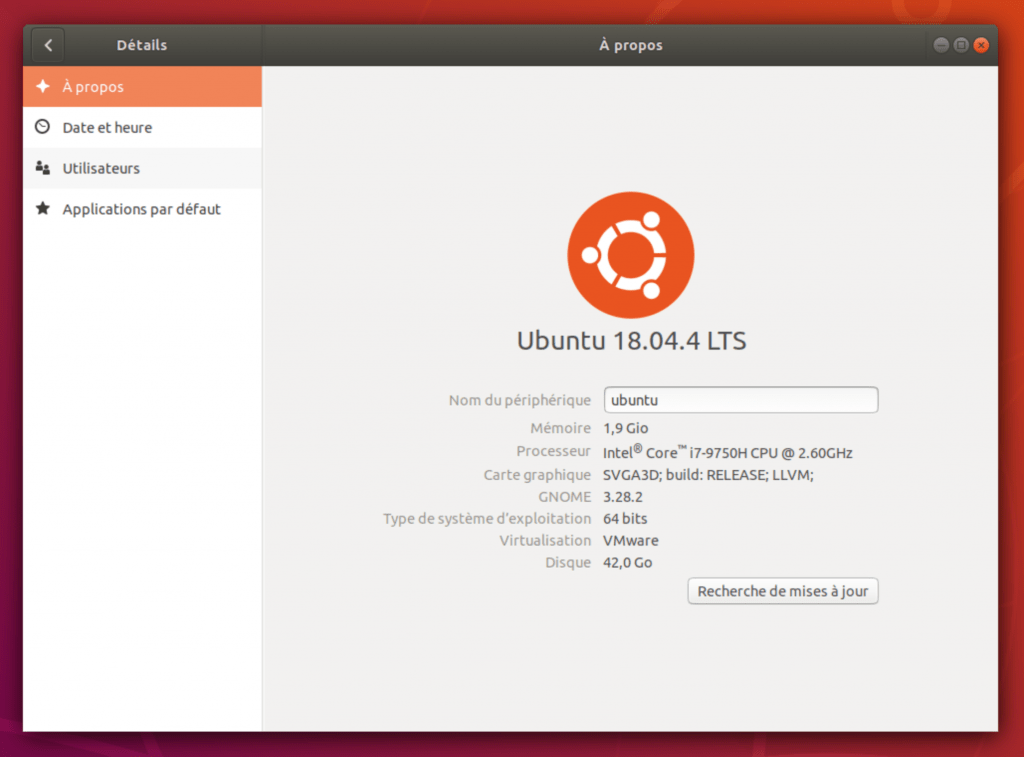Click the Détails header title
Image resolution: width=1024 pixels, height=757 pixels.
tap(142, 45)
